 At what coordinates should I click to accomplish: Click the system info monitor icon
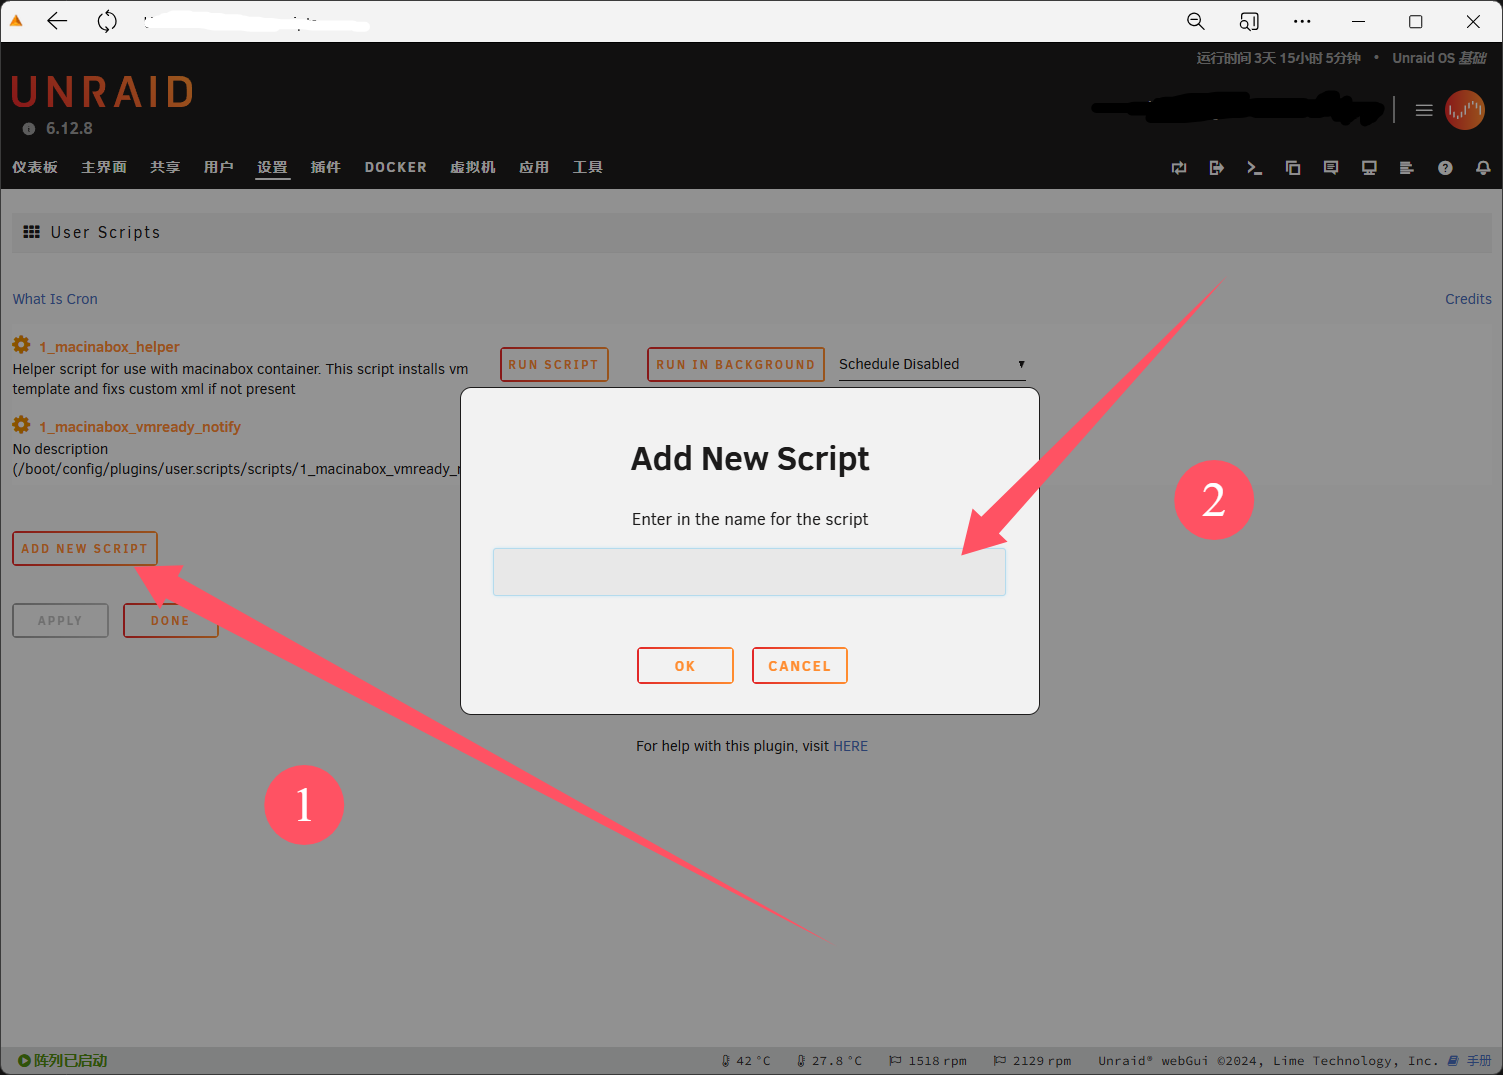[1369, 168]
